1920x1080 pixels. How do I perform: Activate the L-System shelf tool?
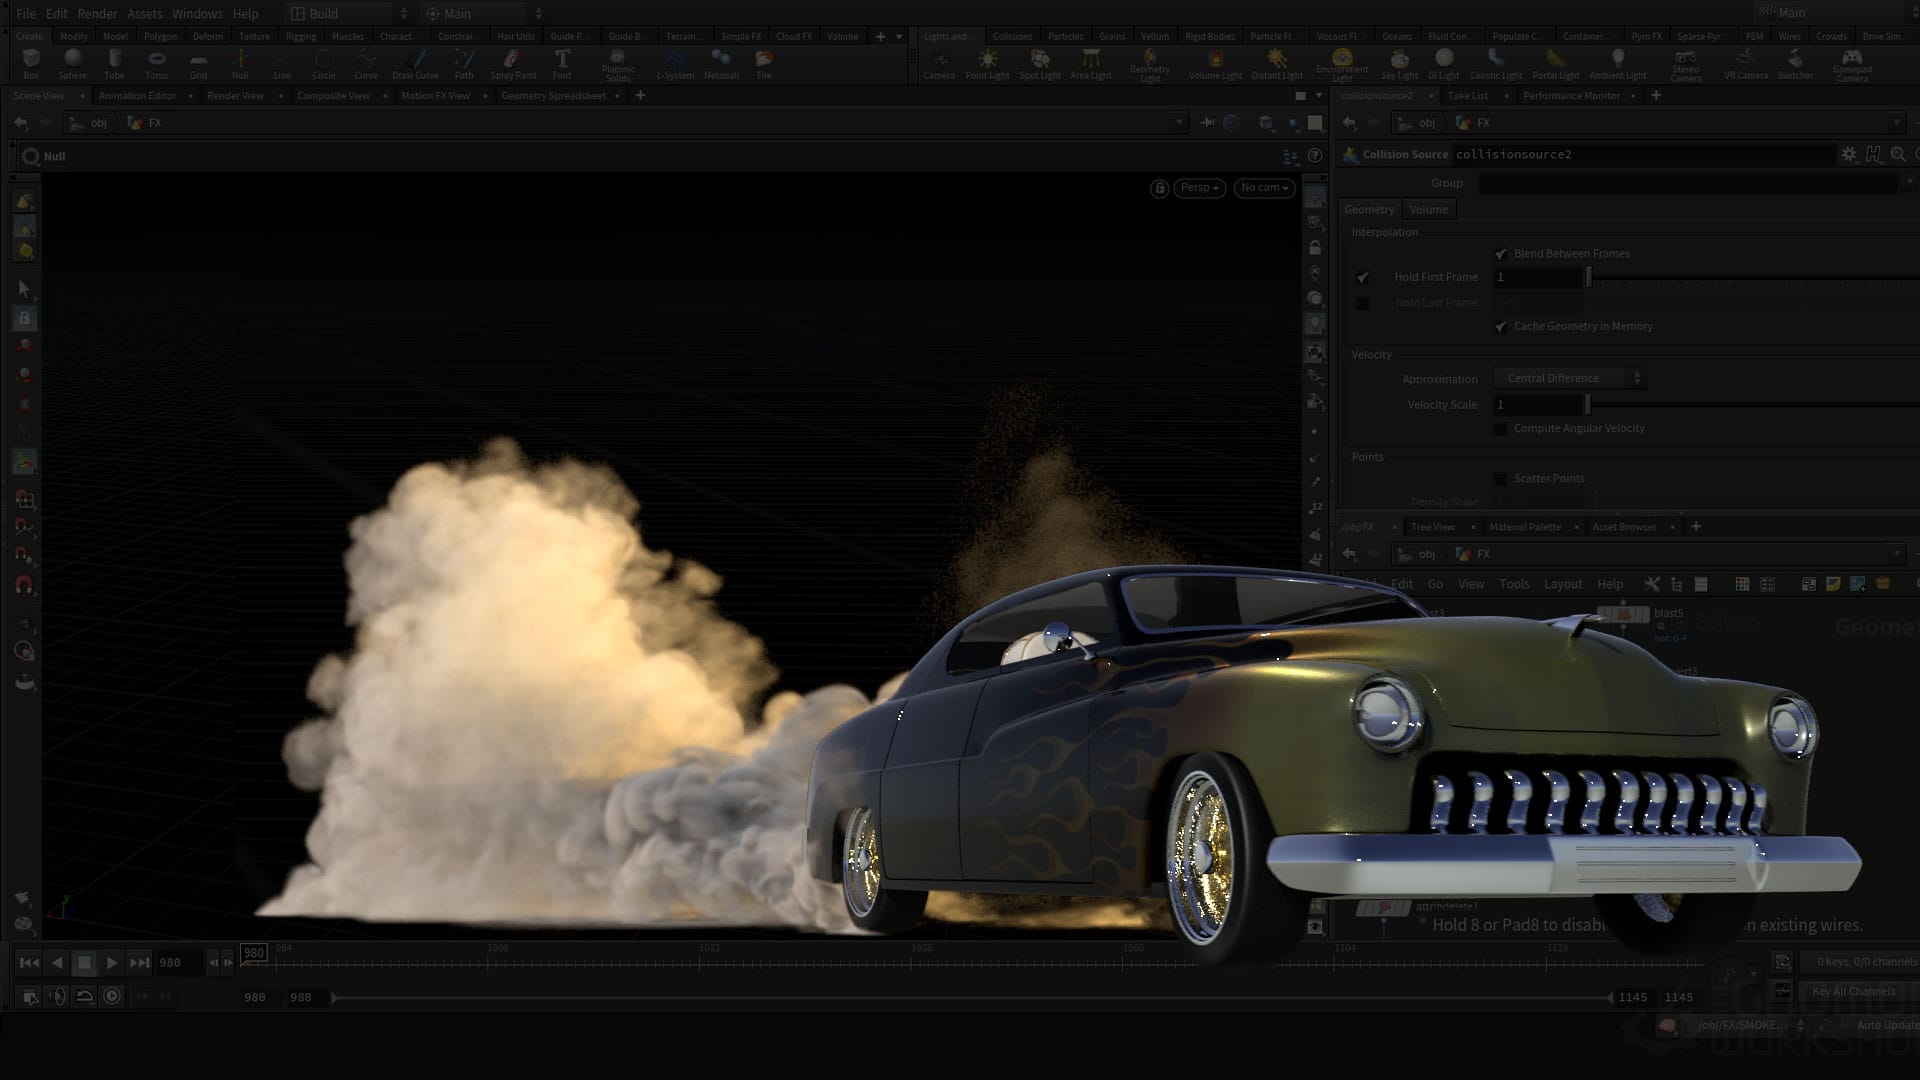[x=675, y=64]
